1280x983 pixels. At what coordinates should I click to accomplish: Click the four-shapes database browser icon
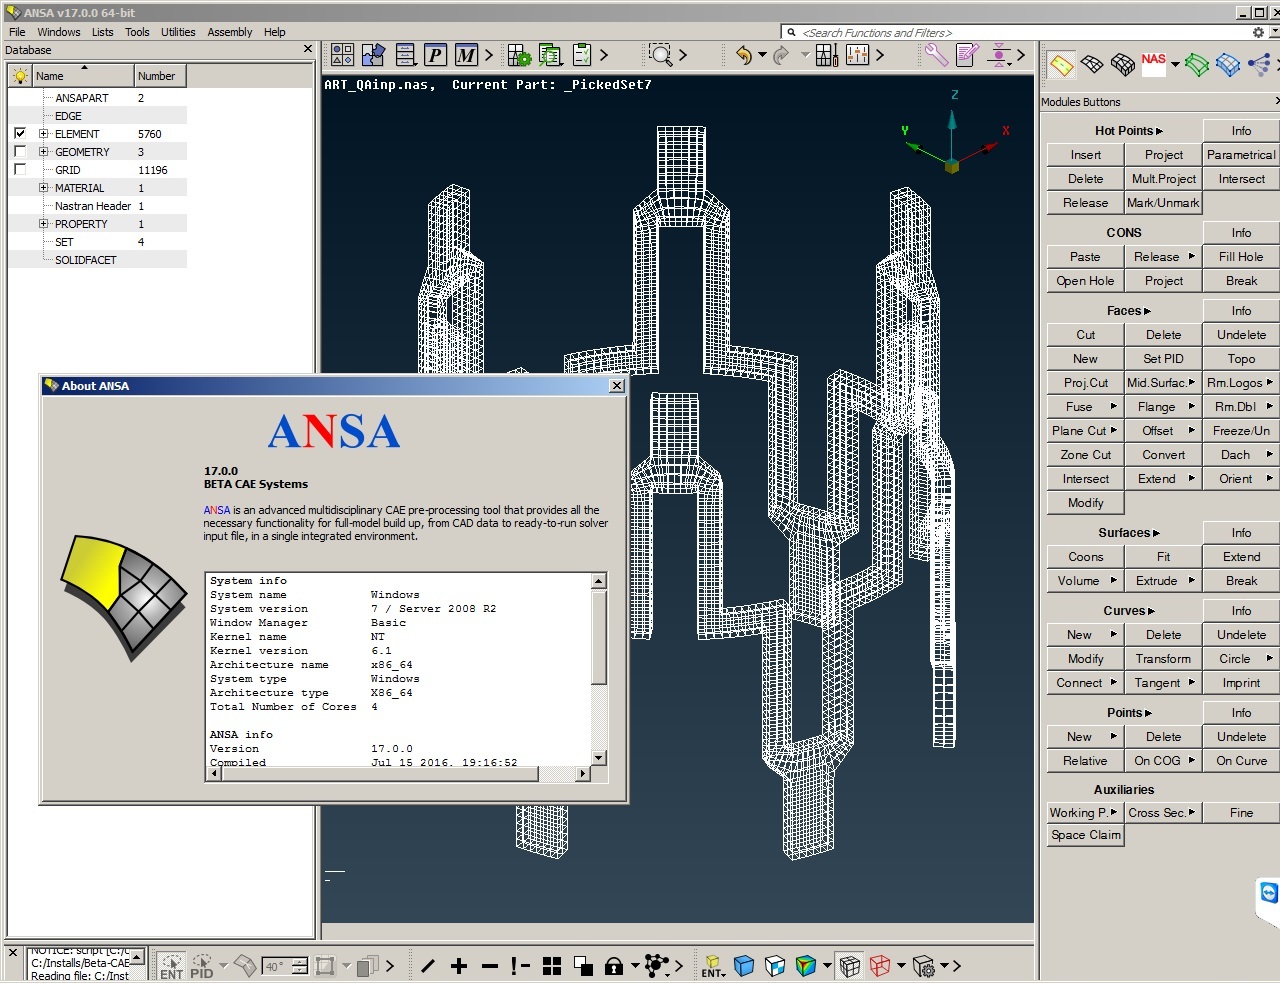click(x=343, y=55)
